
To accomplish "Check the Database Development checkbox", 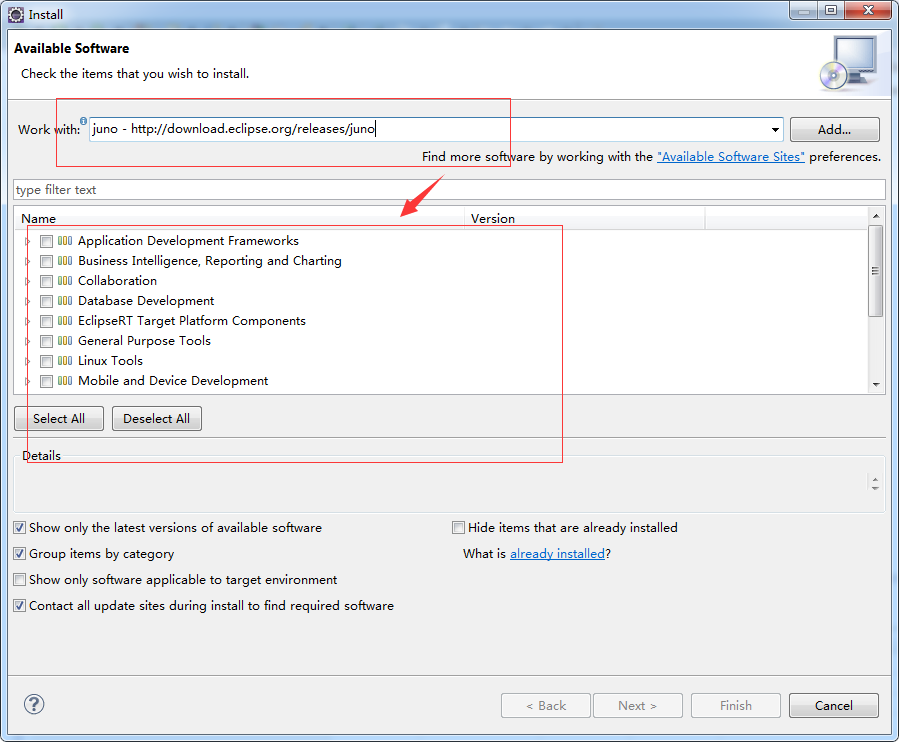I will click(x=46, y=302).
